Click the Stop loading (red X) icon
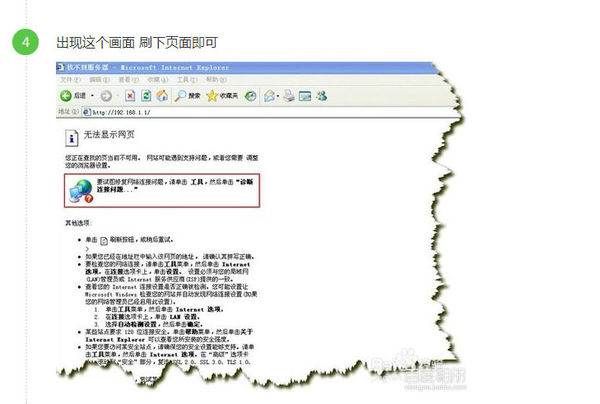Viewport: 600px width, 404px height. [130, 96]
